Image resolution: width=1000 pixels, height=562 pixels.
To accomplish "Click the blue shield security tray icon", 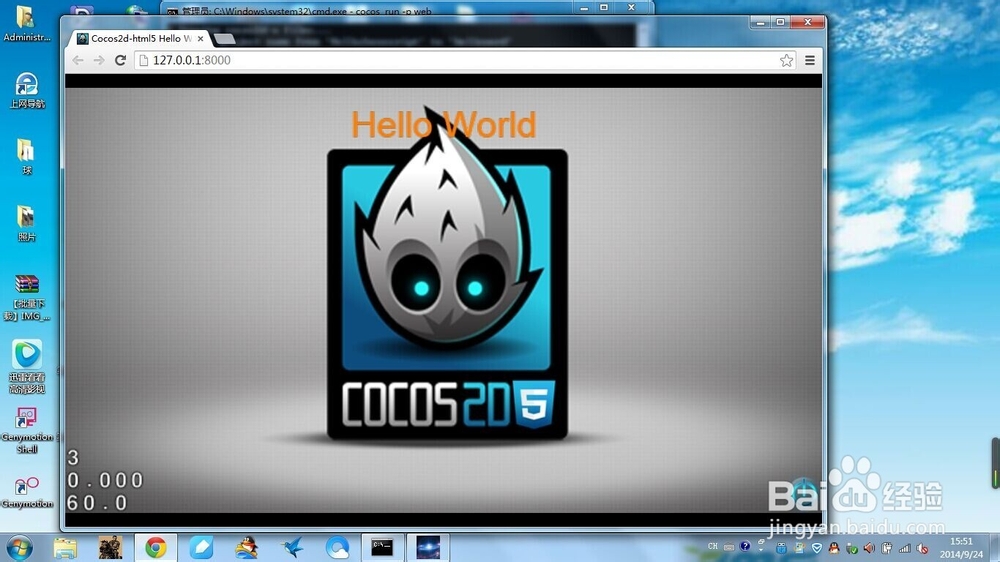I will pyautogui.click(x=817, y=548).
